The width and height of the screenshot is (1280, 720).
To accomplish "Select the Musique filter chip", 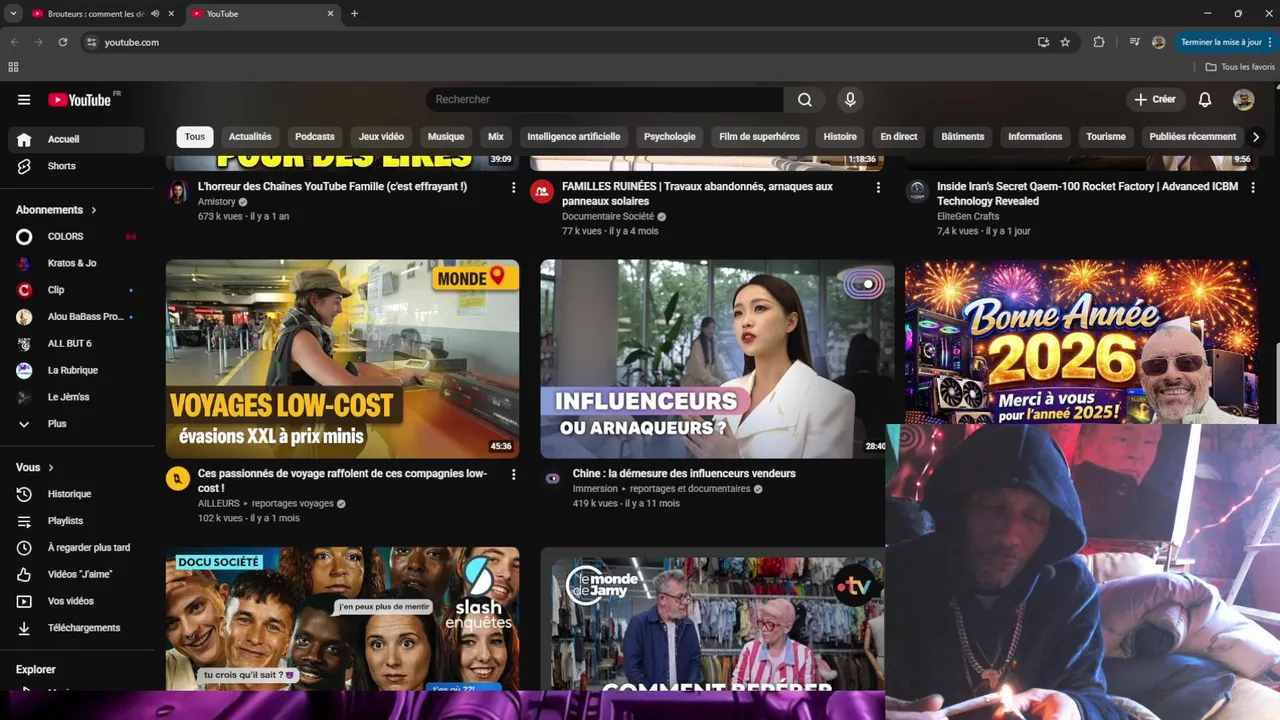I will 446,137.
